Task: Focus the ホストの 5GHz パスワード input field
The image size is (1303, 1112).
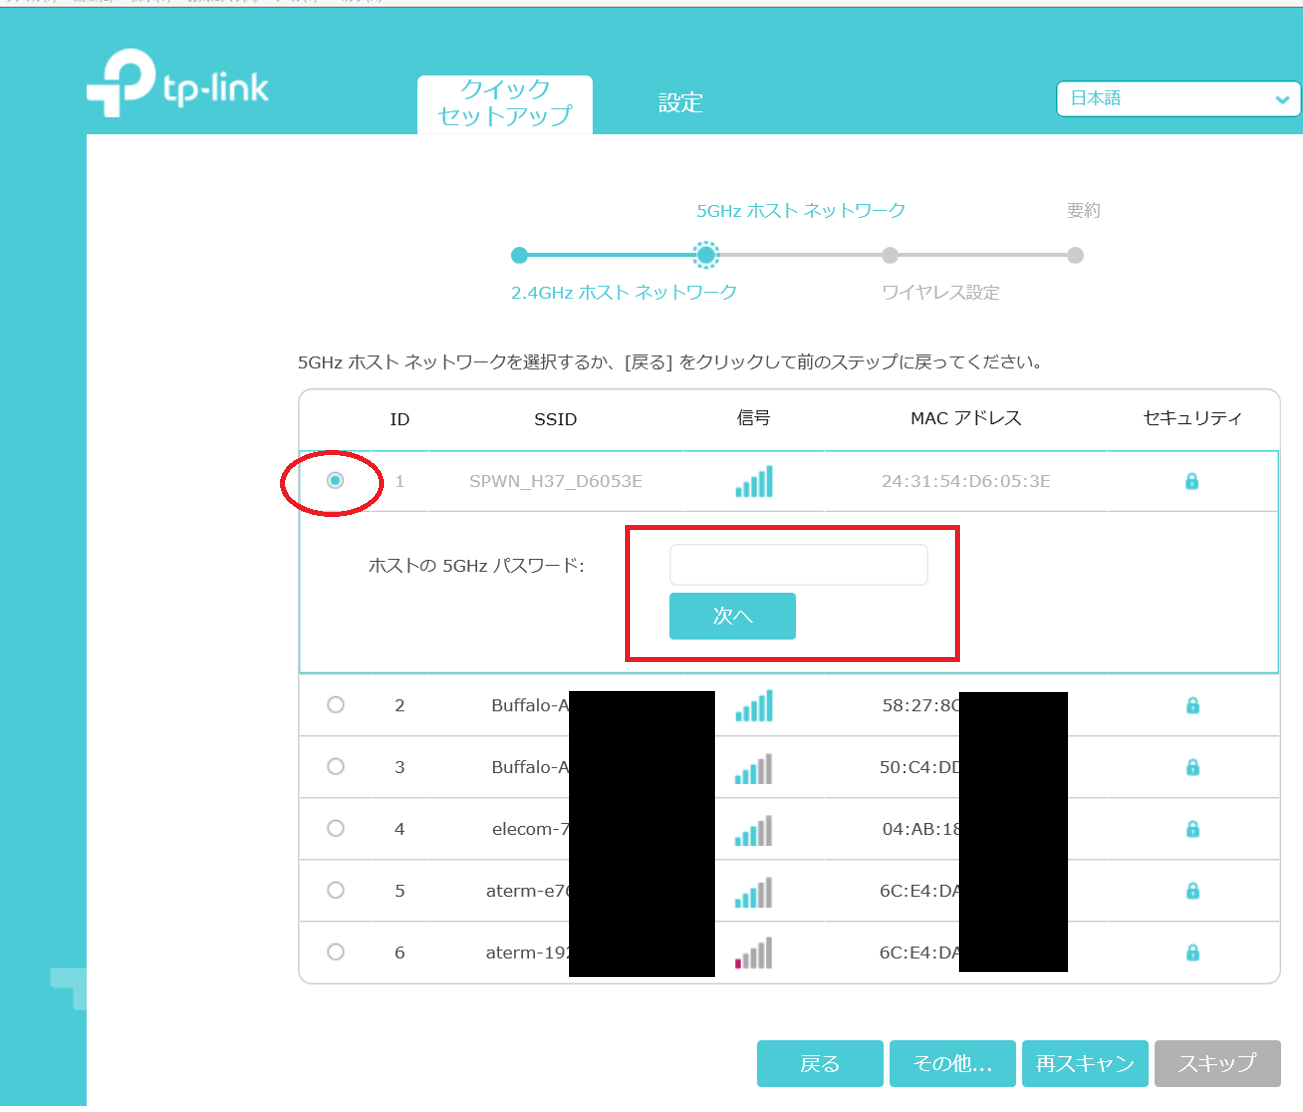Action: pyautogui.click(x=798, y=565)
